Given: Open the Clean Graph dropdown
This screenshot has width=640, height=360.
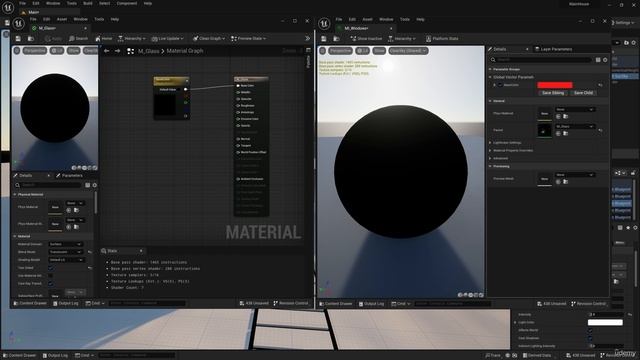Looking at the screenshot, I should tap(209, 38).
